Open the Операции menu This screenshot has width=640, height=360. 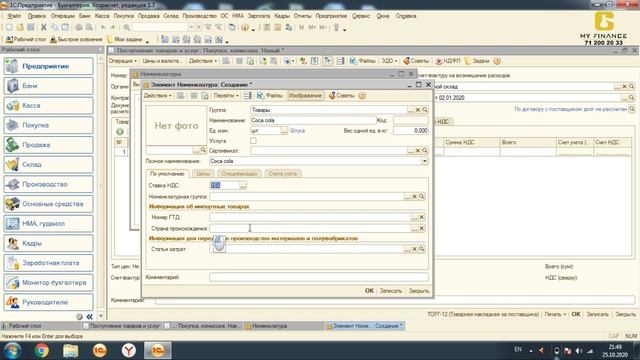click(62, 16)
